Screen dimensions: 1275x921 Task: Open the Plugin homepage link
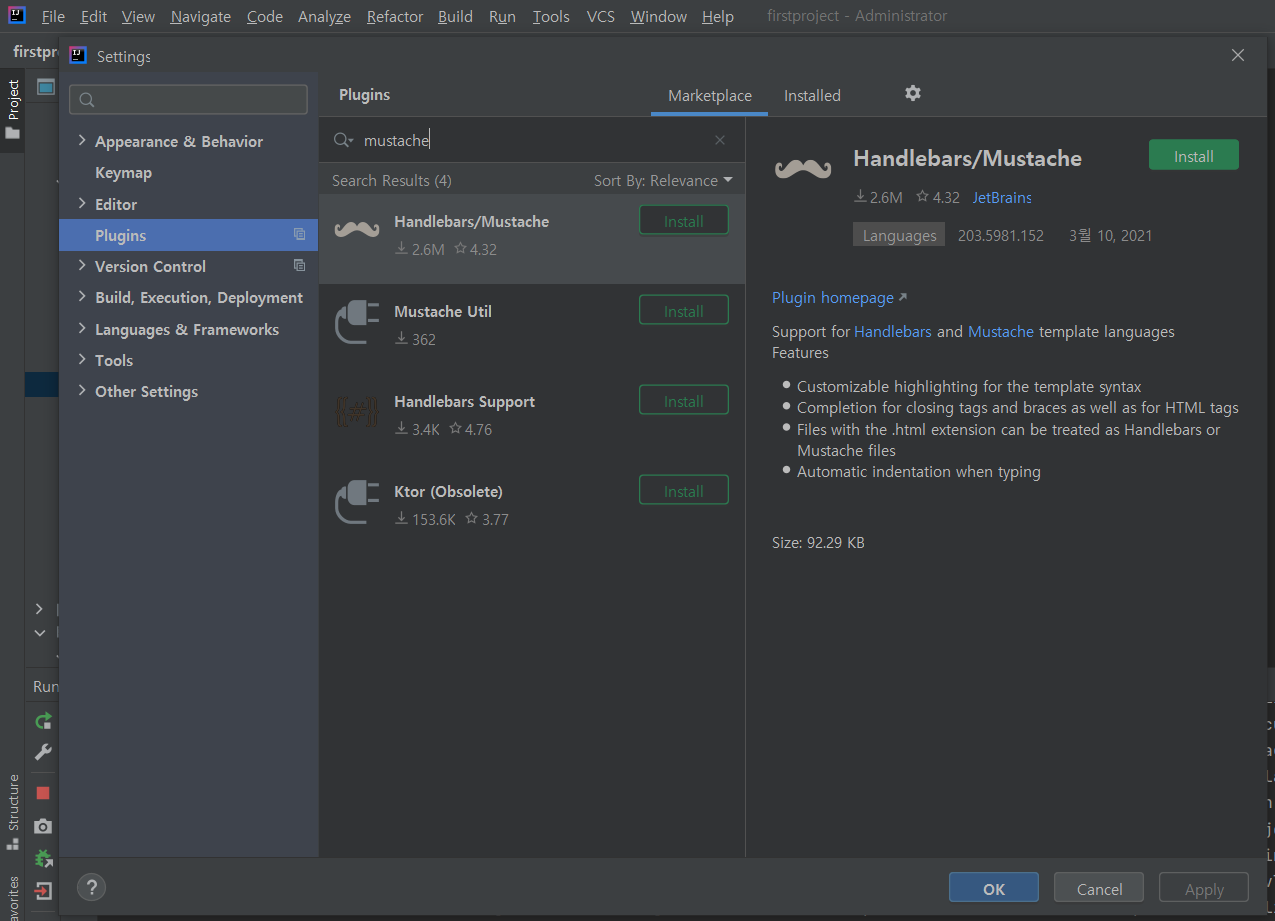[839, 297]
